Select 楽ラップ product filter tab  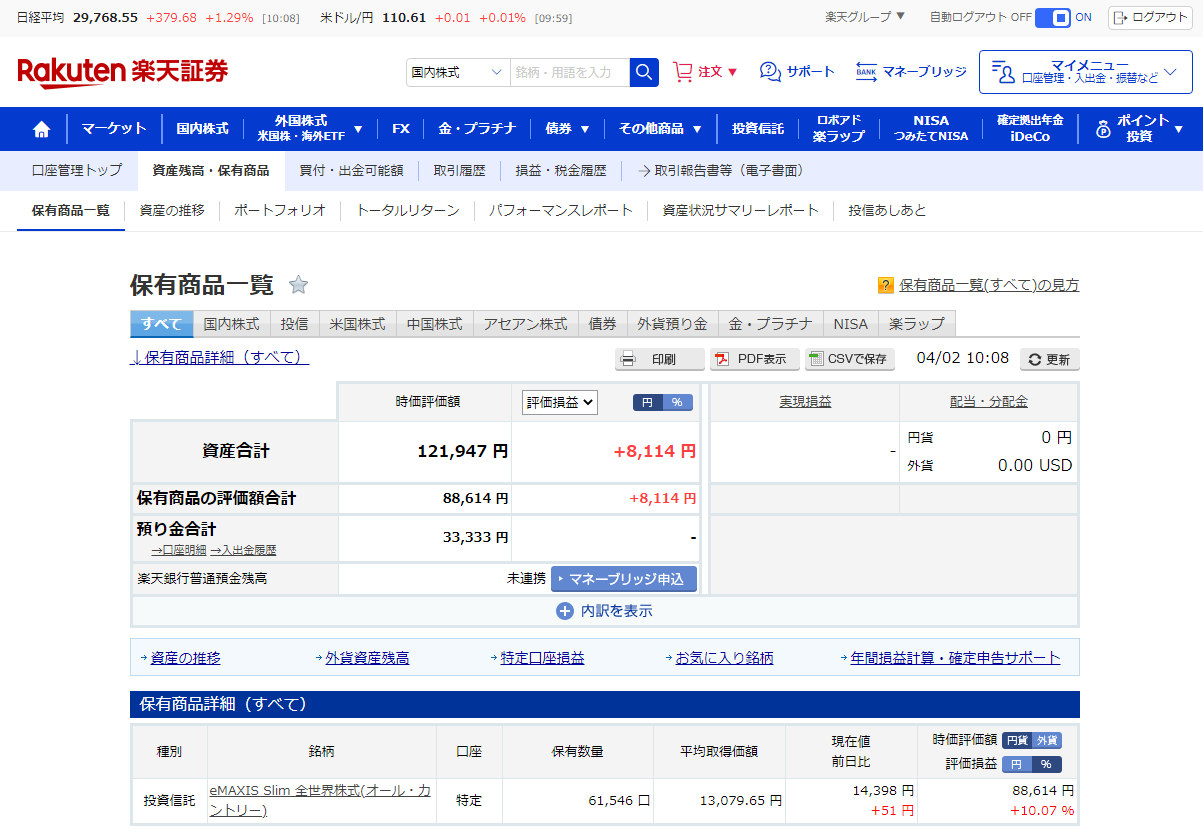(916, 324)
